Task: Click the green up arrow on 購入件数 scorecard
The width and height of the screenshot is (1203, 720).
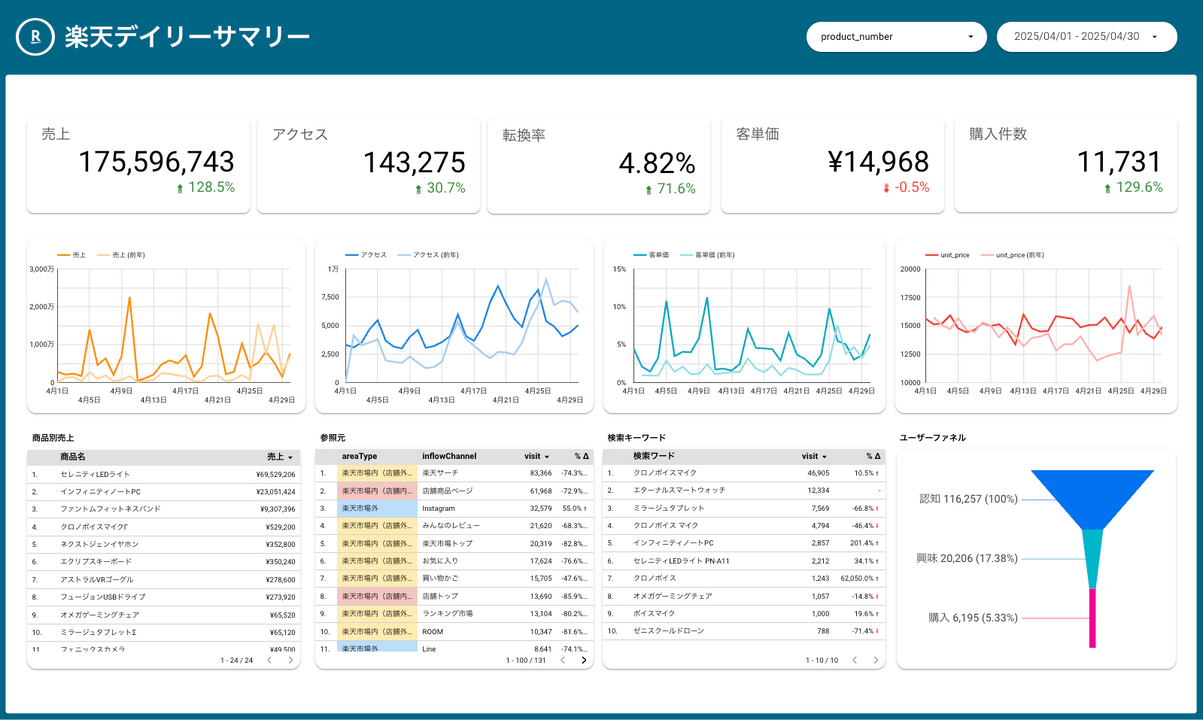Action: point(1107,188)
